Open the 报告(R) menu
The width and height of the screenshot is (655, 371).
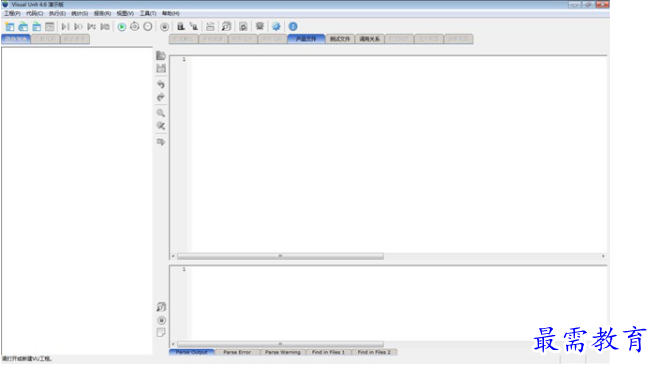click(x=102, y=13)
